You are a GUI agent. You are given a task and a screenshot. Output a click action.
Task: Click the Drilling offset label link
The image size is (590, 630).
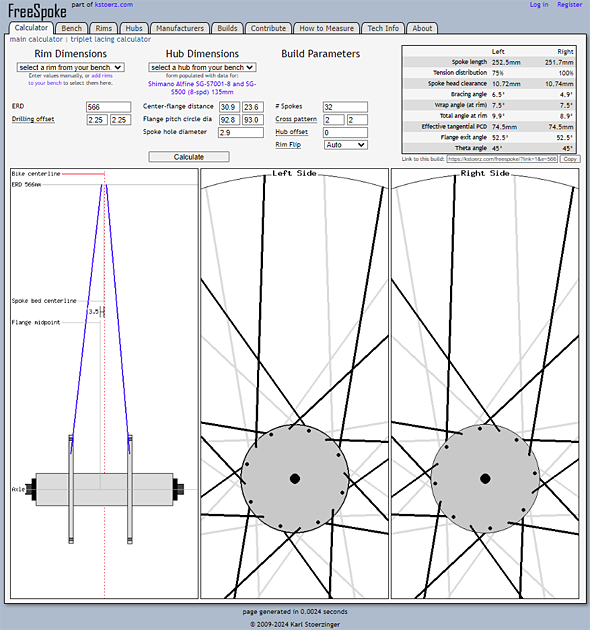(x=33, y=119)
